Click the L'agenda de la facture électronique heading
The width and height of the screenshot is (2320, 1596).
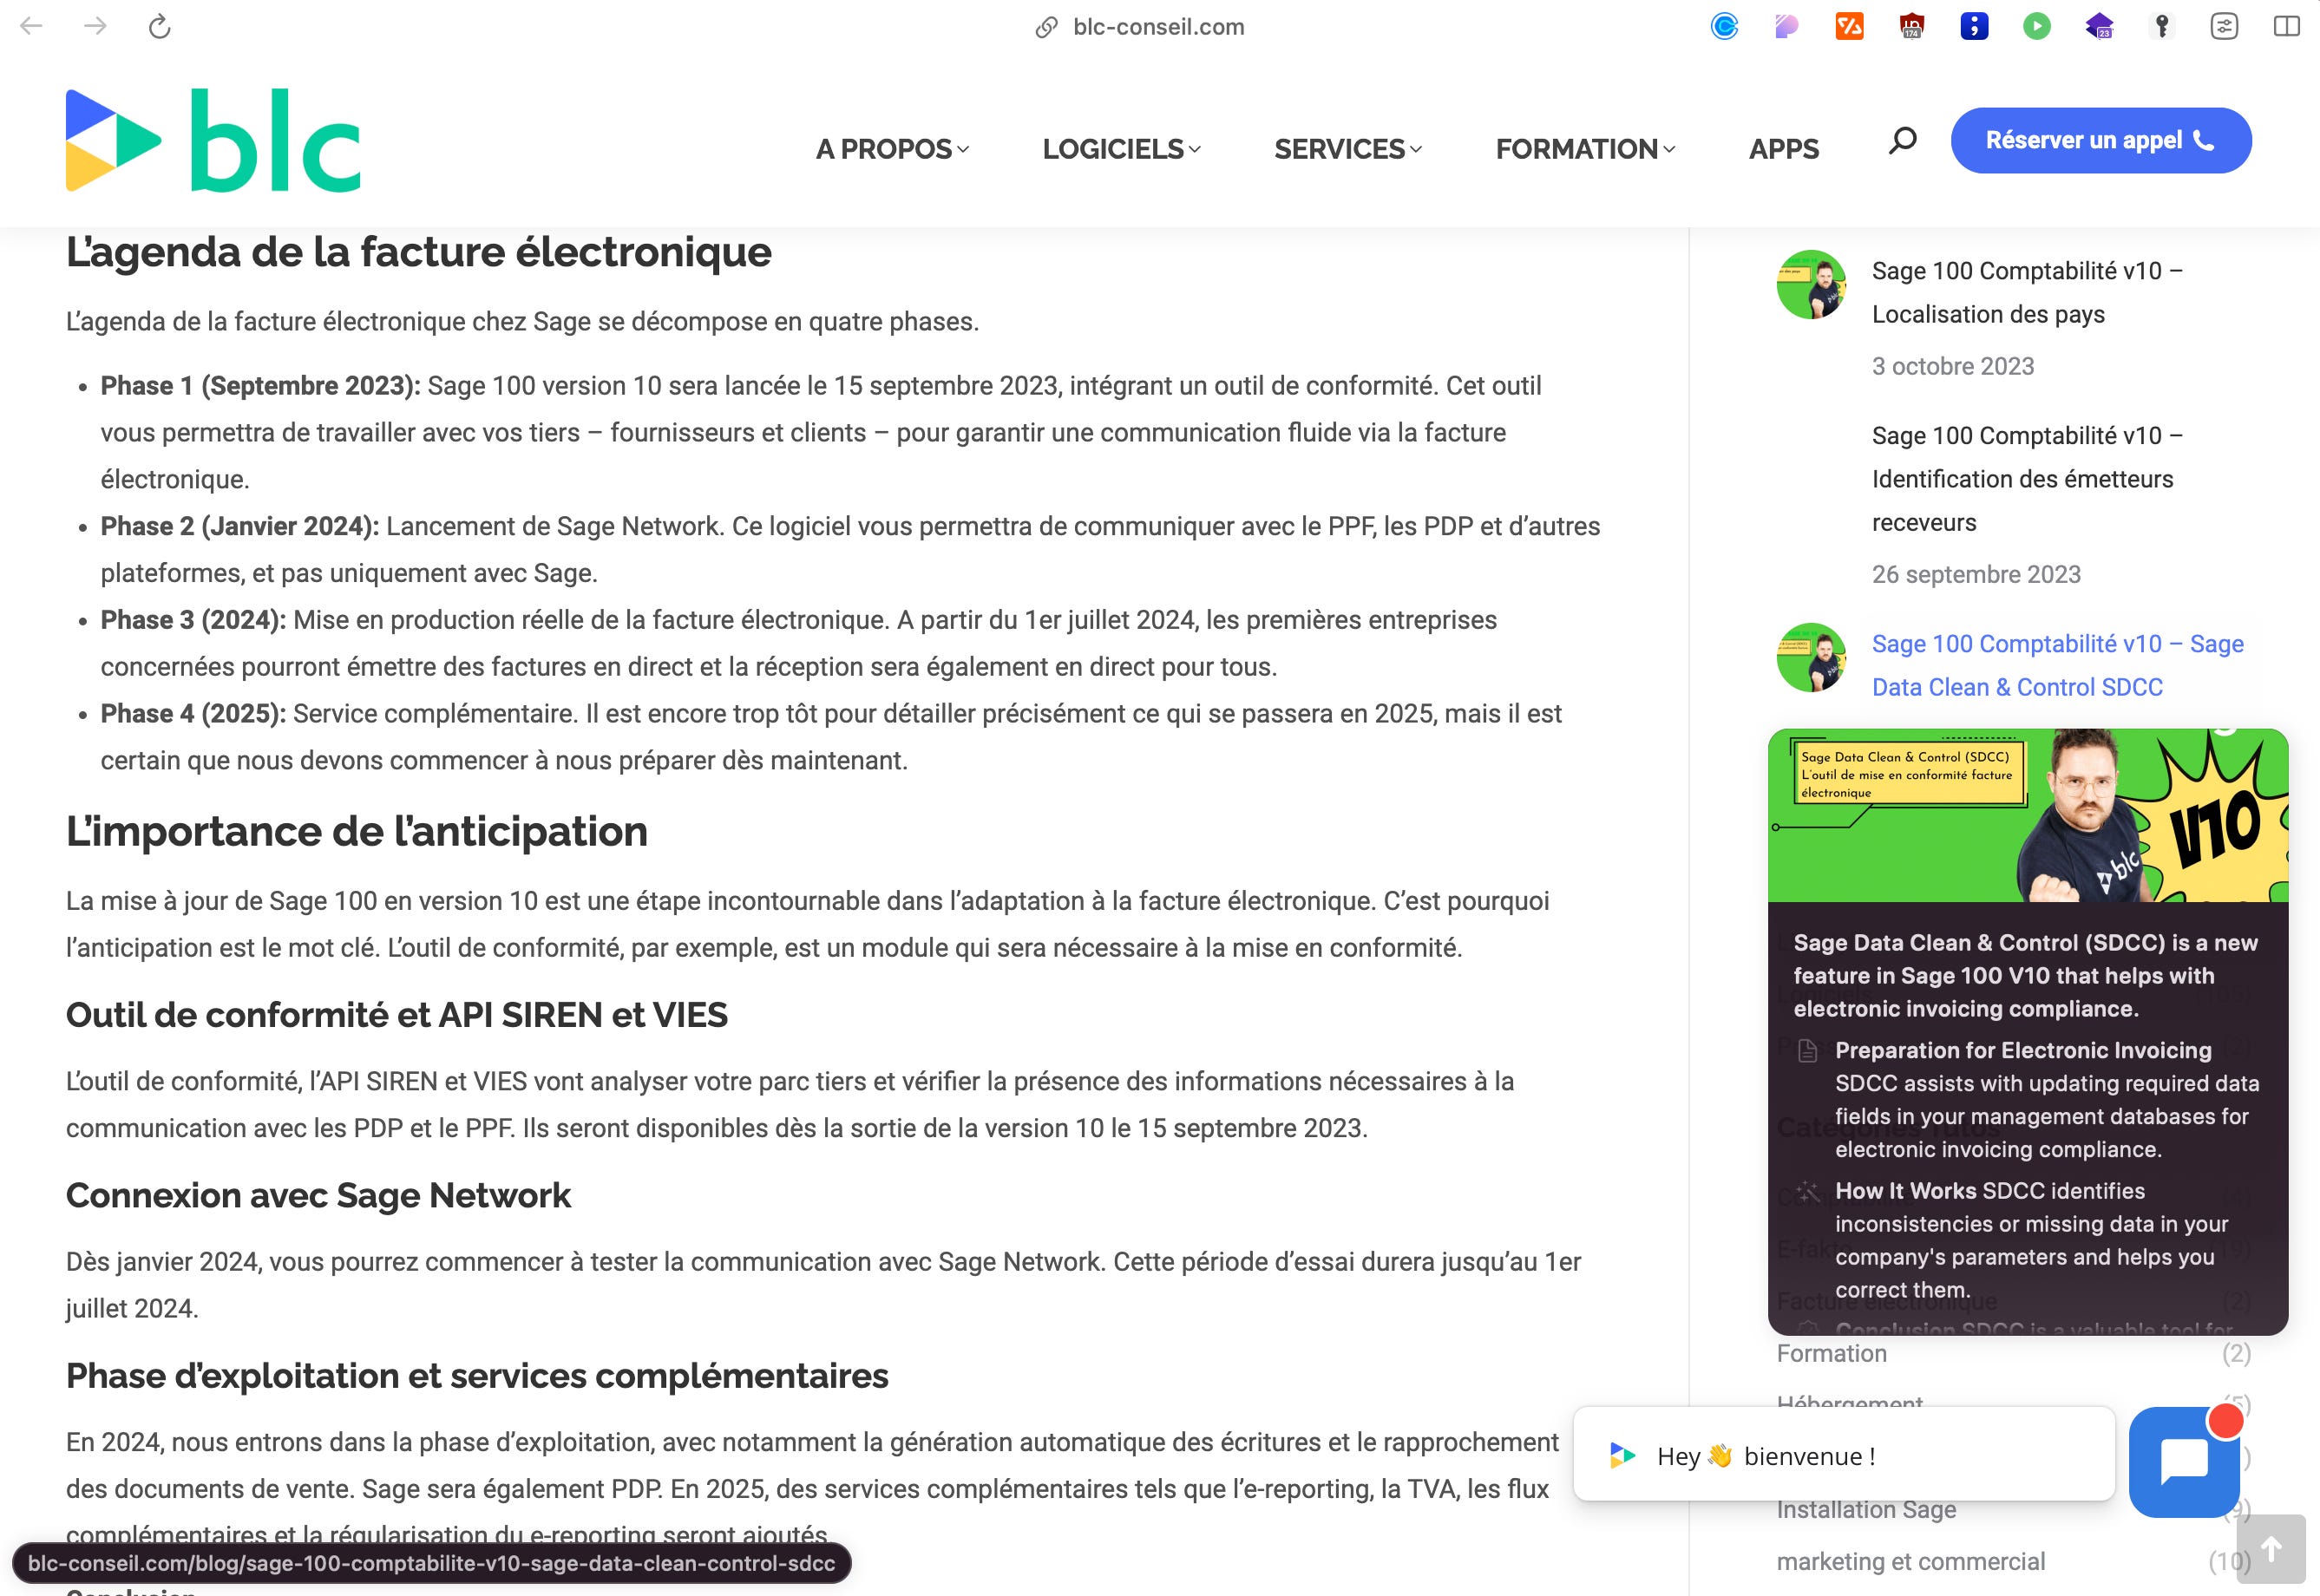click(418, 252)
